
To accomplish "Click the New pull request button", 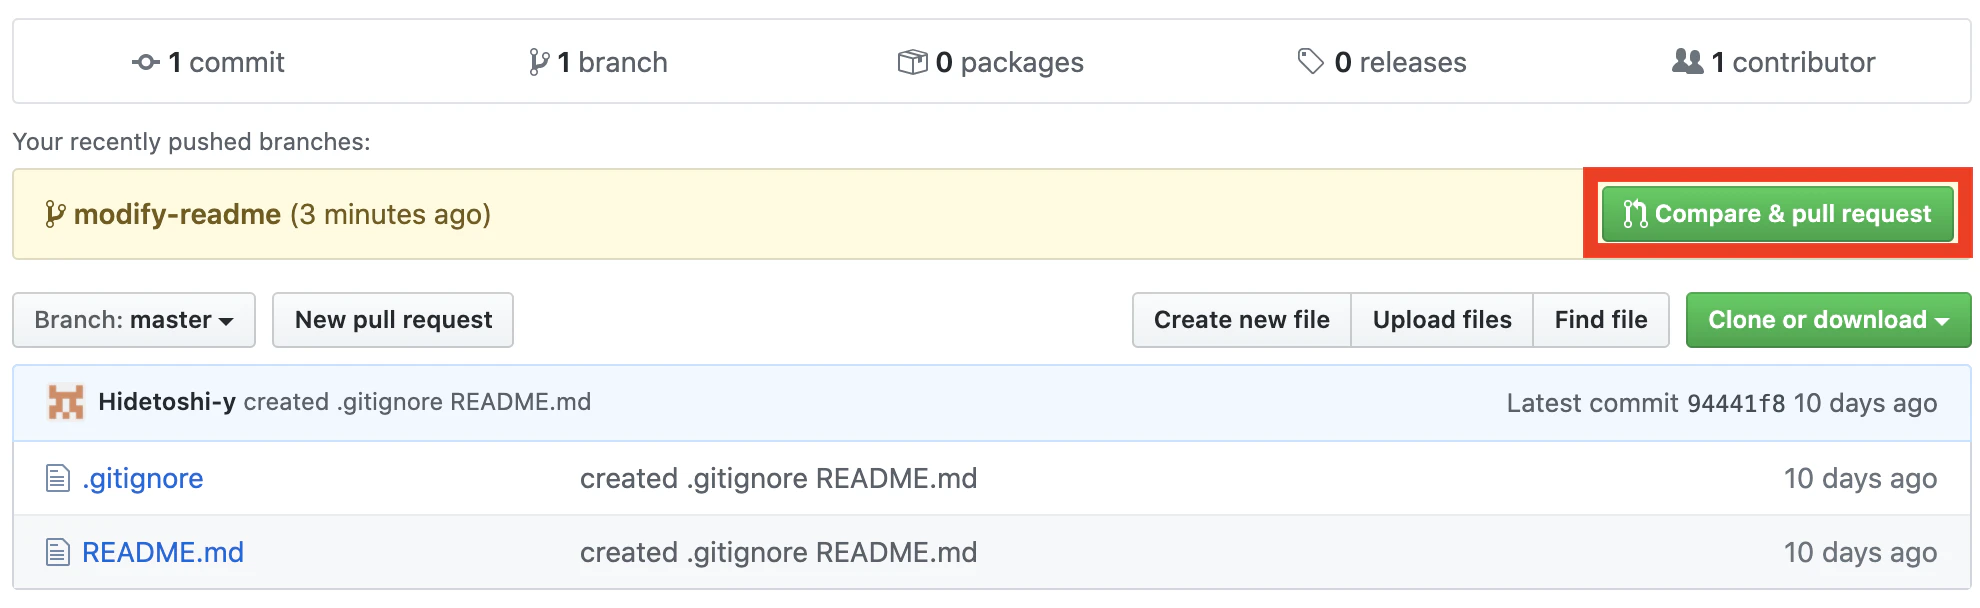I will 393,320.
